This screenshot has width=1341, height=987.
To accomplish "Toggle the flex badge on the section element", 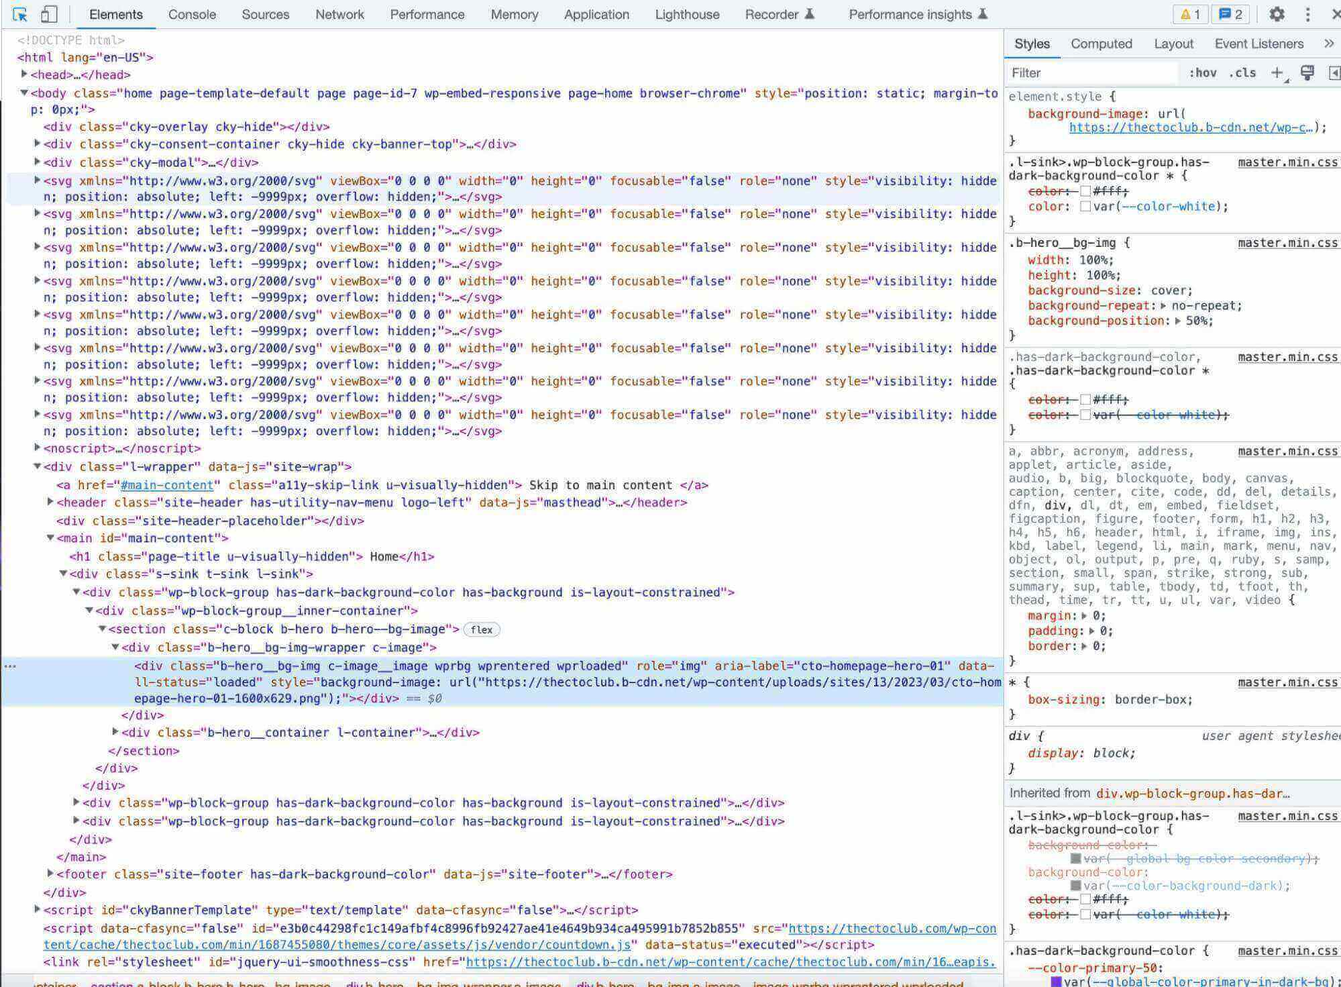I will pos(481,629).
